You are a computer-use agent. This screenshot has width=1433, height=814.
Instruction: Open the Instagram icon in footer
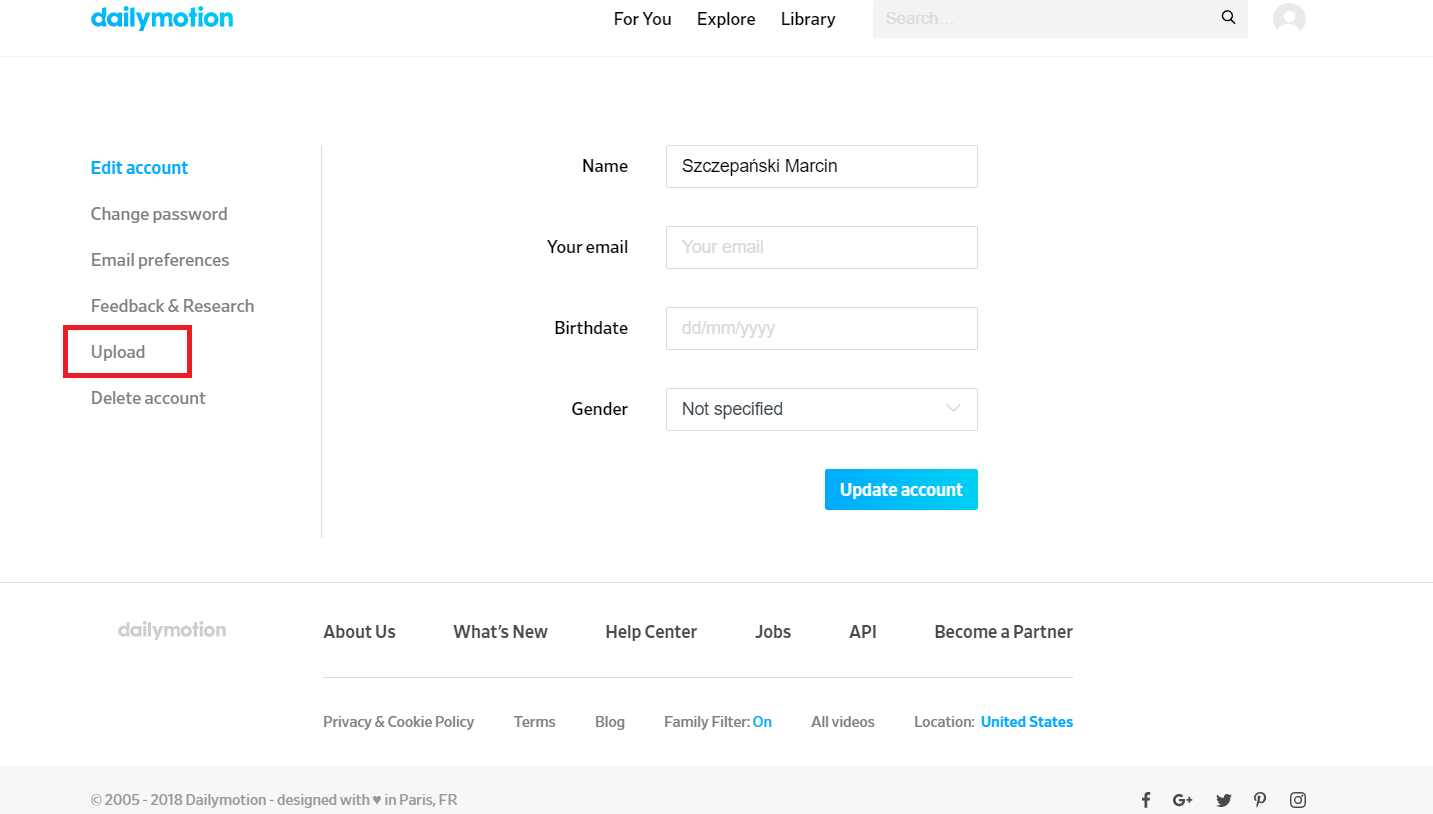coord(1298,800)
